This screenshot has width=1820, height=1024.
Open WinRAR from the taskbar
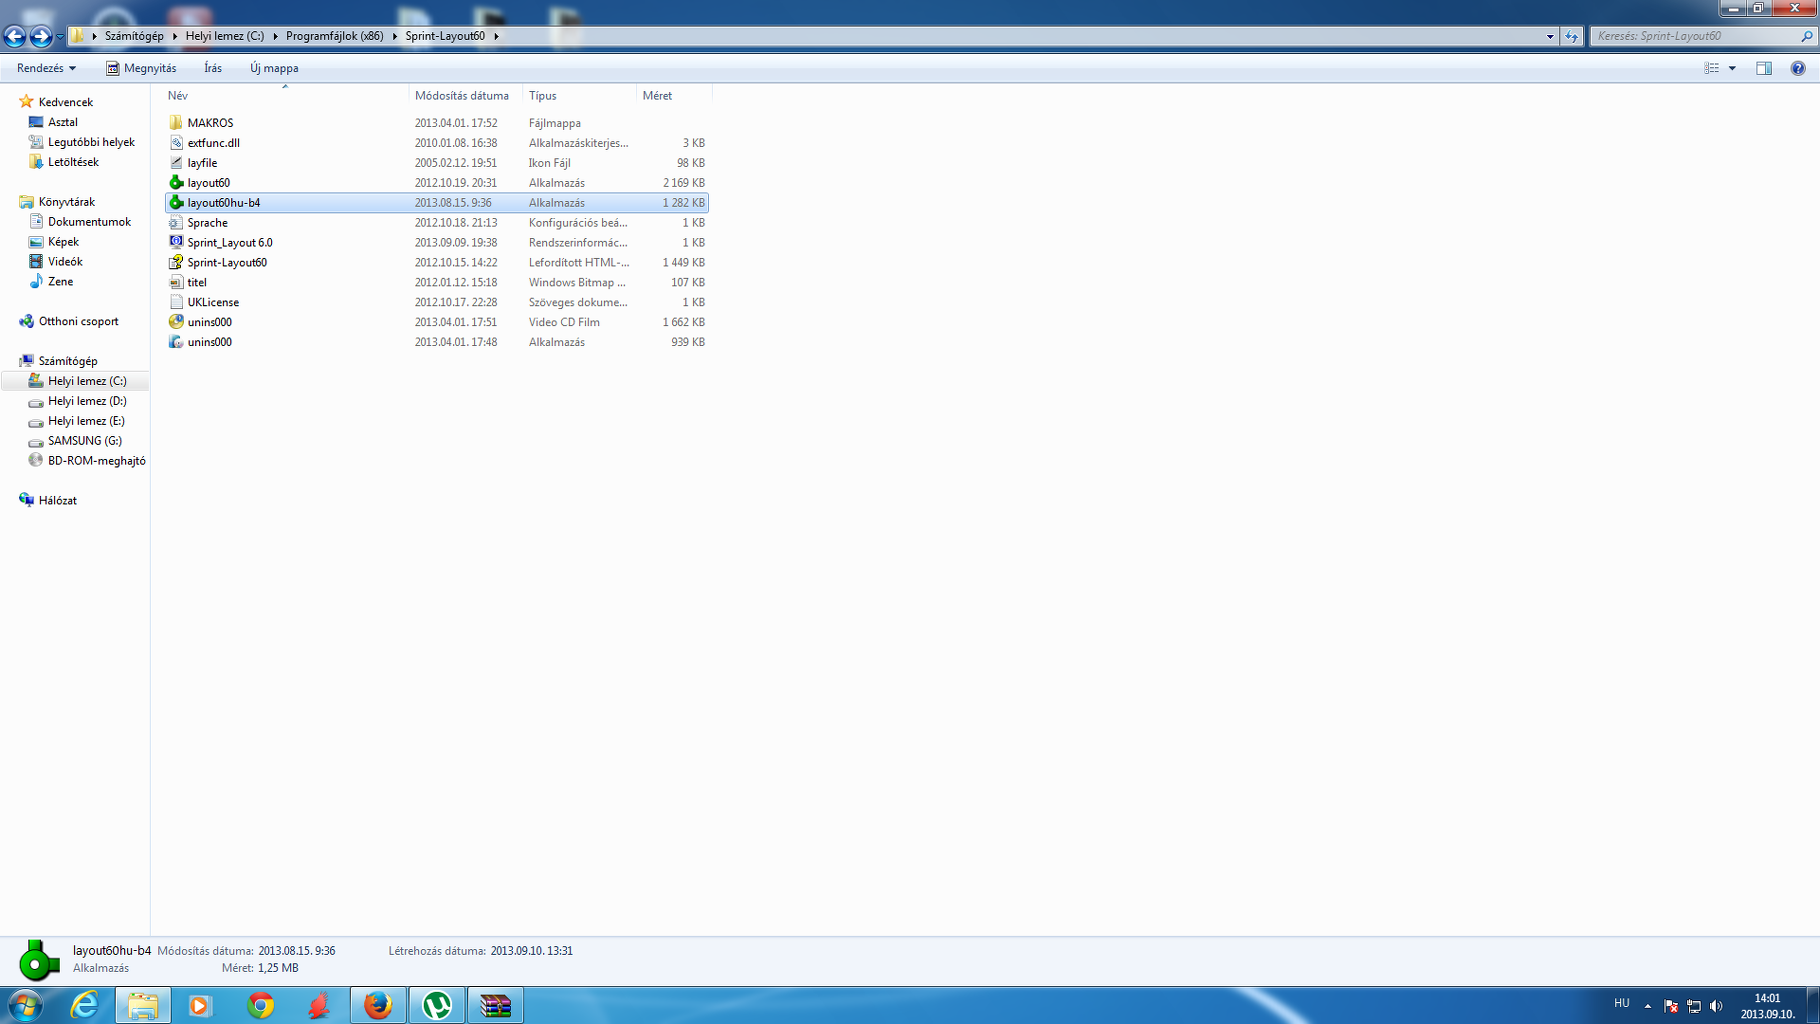(496, 1005)
